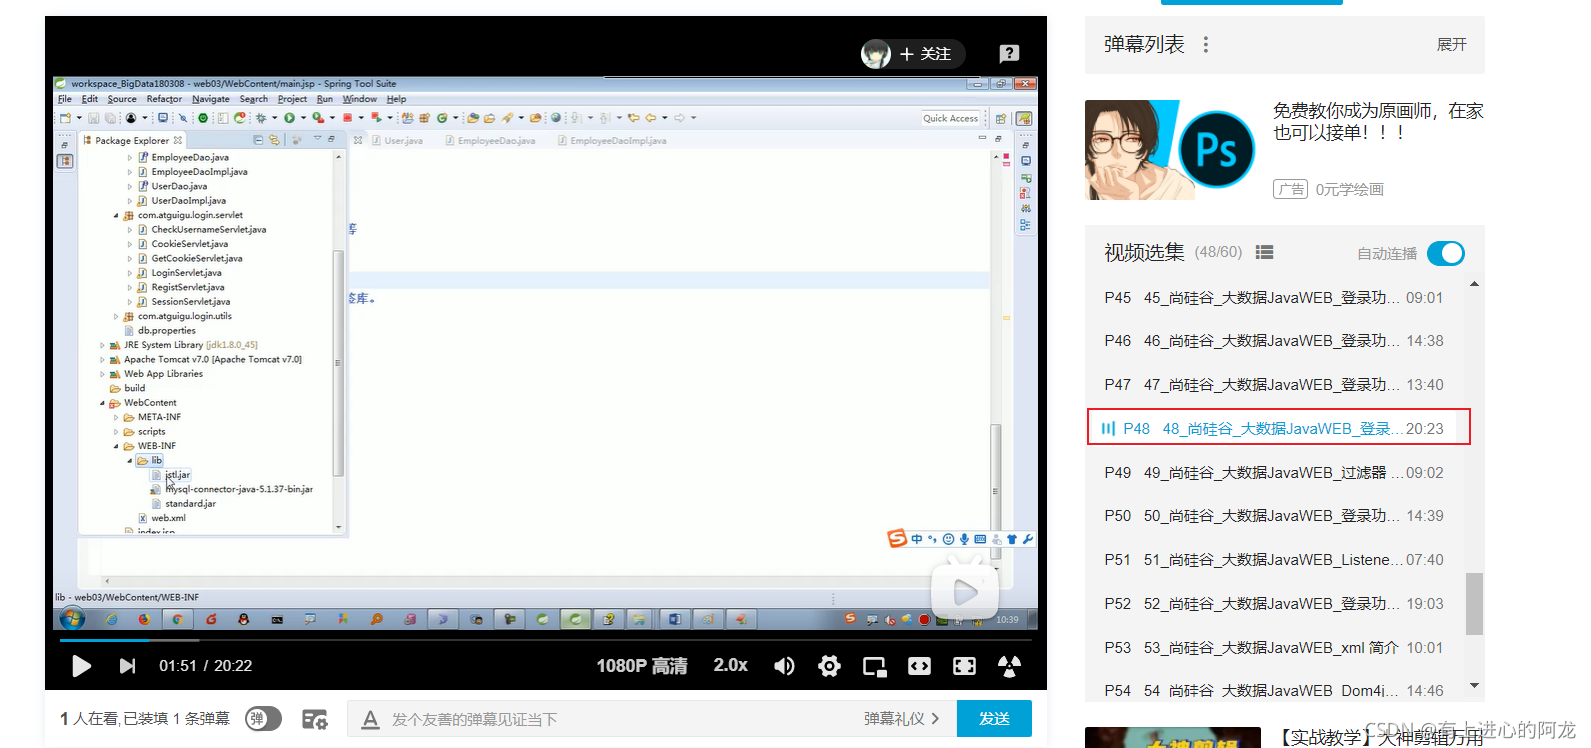Open the player help question-mark icon
Screen dimensions: 1591x748
1009,54
